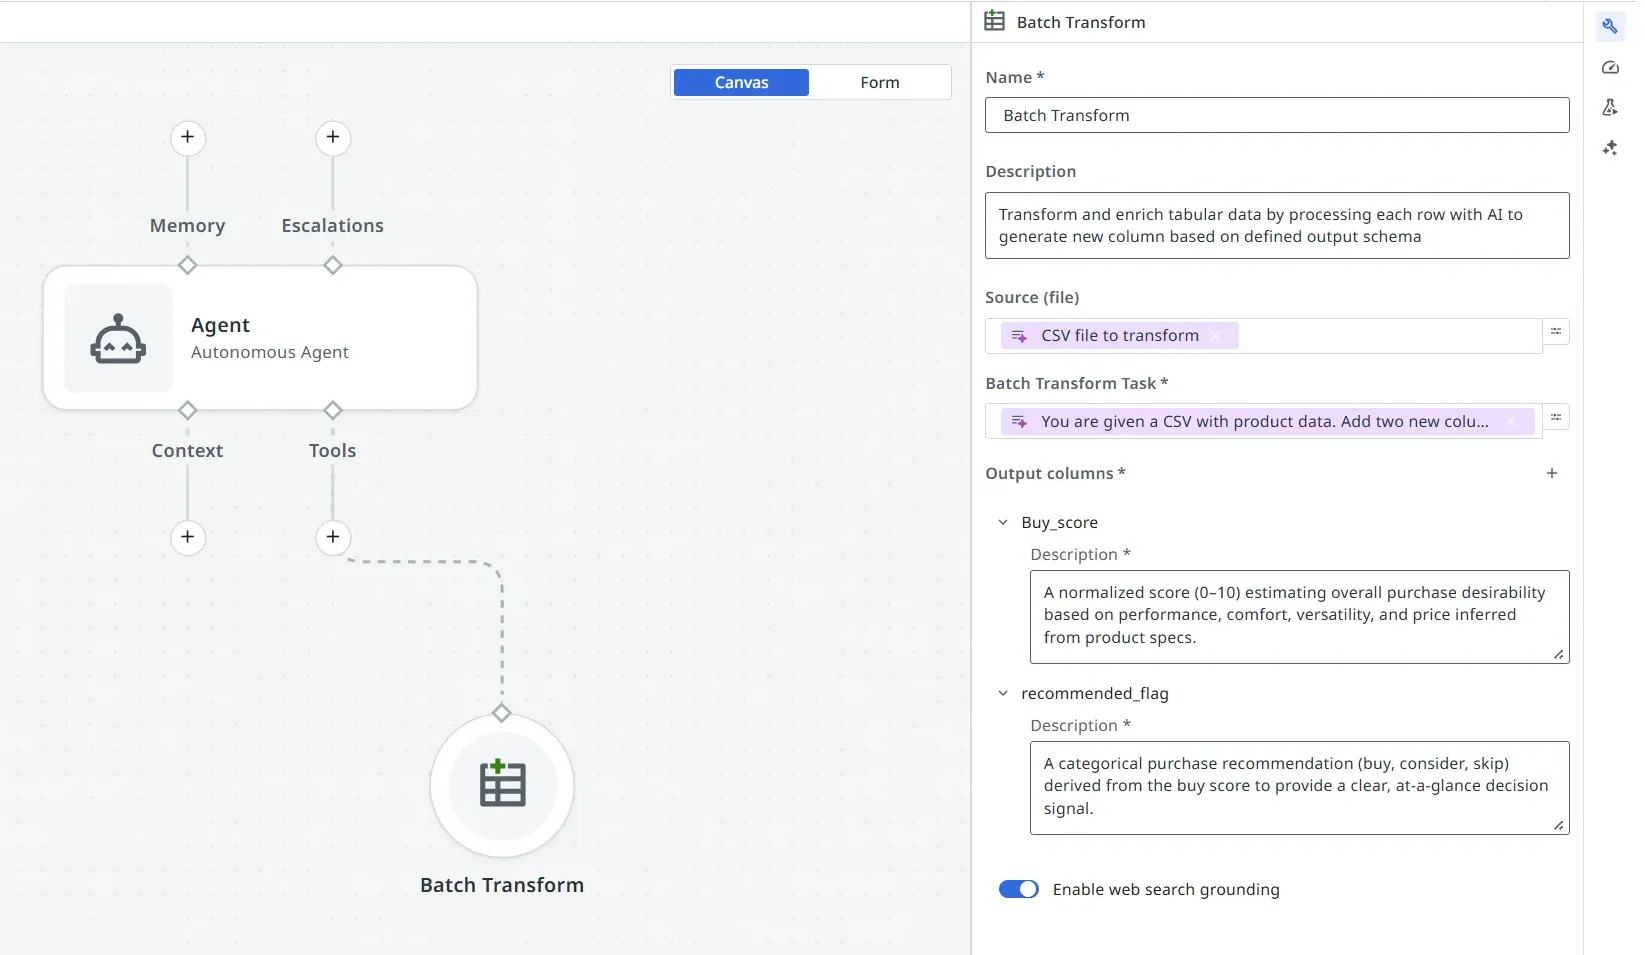Select the wrench configuration icon in right sidebar
The width and height of the screenshot is (1645, 955).
point(1610,26)
